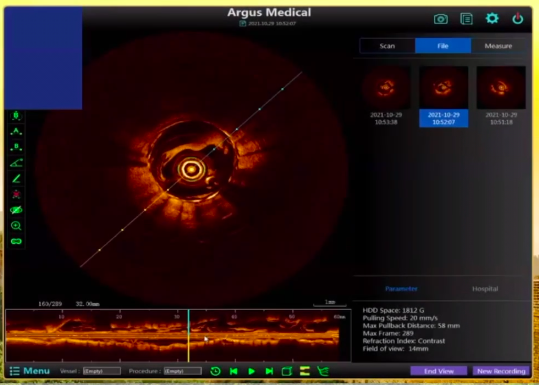Select the marker A measurement tool
The height and width of the screenshot is (385, 539).
click(16, 131)
